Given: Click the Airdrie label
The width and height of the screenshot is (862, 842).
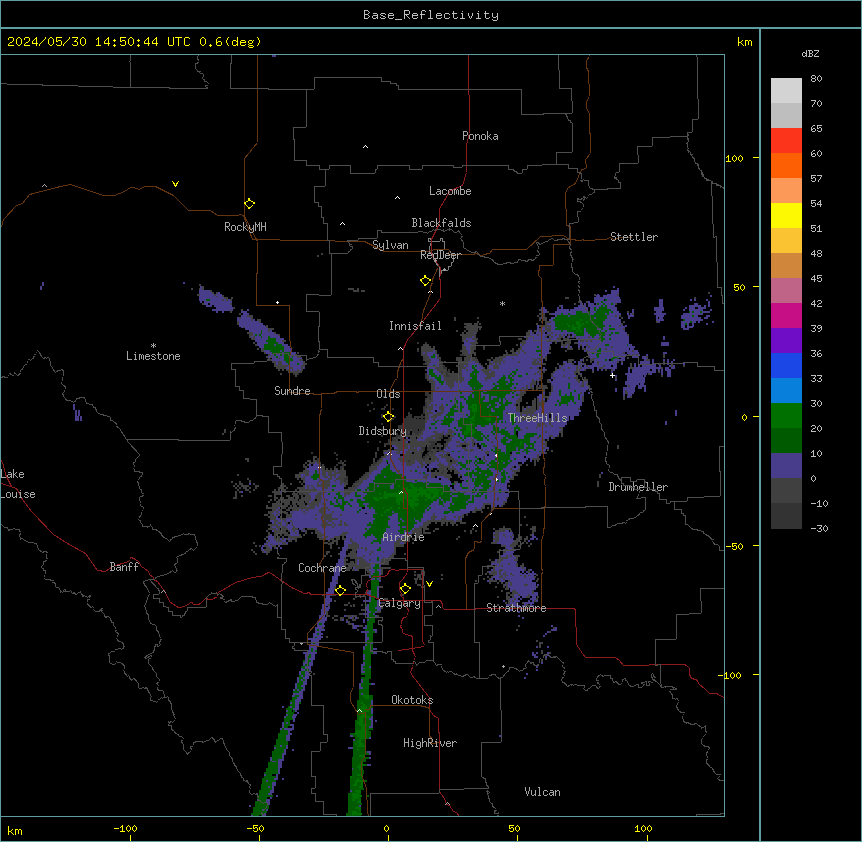Looking at the screenshot, I should [x=404, y=537].
